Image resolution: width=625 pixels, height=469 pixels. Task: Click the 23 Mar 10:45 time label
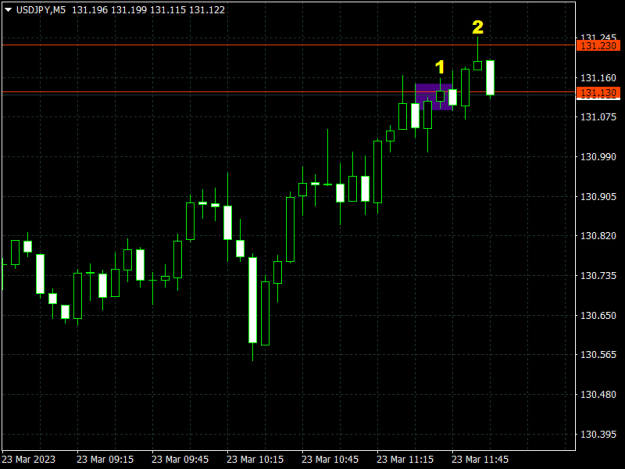pos(330,459)
